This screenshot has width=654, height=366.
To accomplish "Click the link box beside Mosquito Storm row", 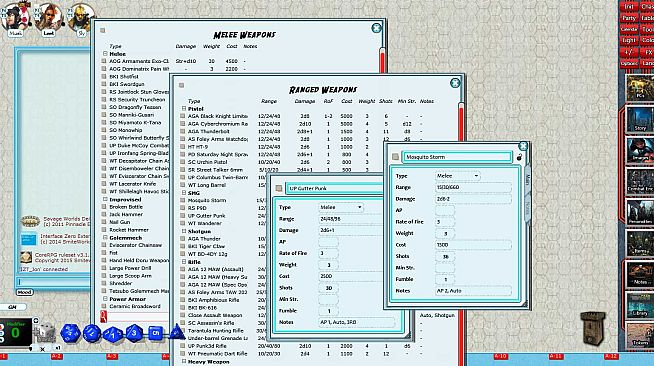I will point(182,201).
